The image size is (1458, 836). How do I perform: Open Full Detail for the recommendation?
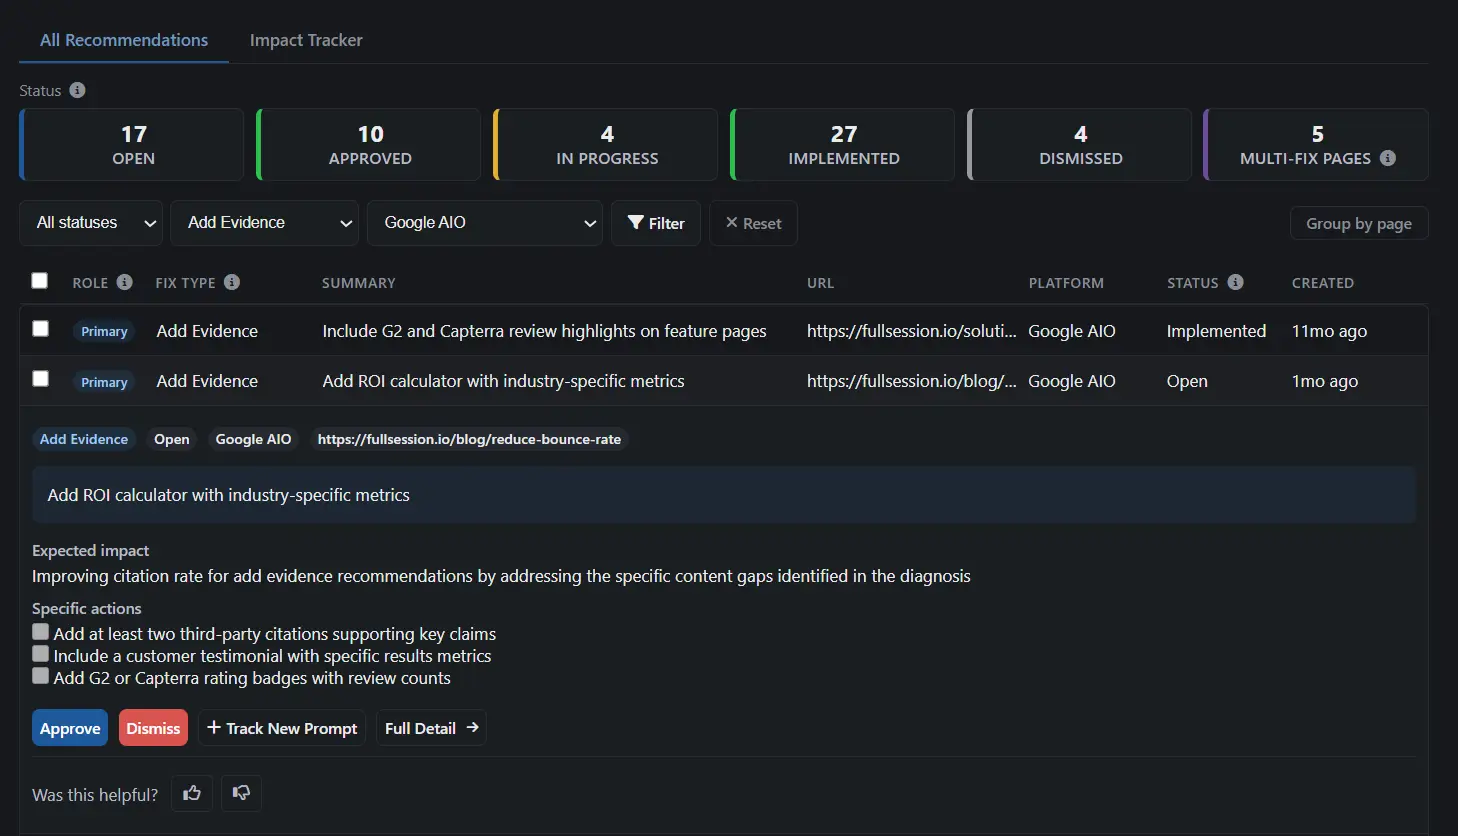coord(431,728)
